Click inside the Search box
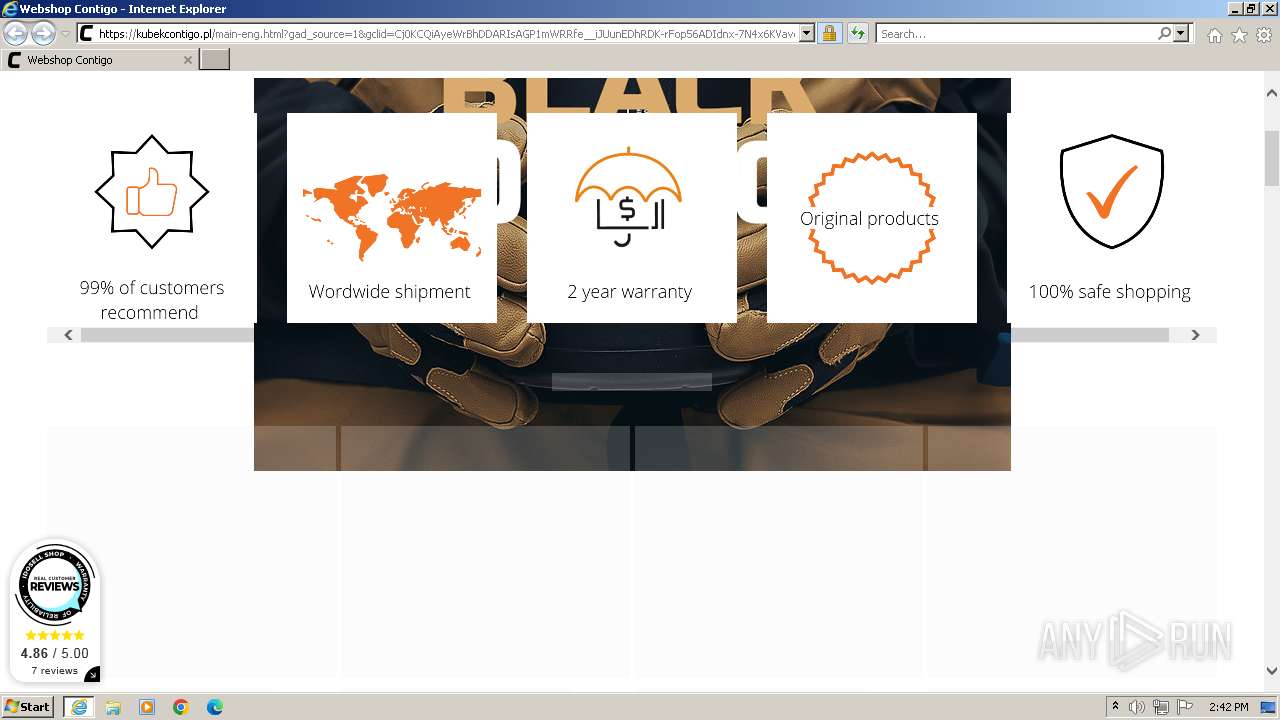 (1016, 33)
